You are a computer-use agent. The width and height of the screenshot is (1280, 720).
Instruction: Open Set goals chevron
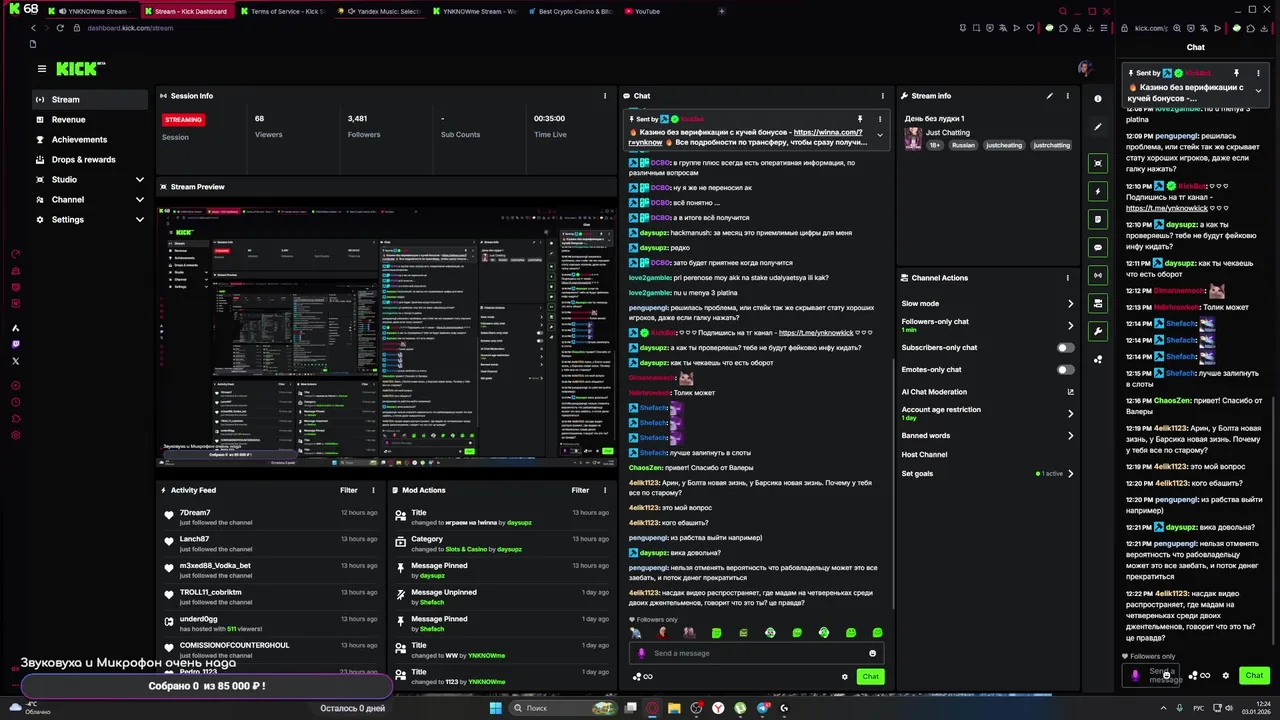tap(1070, 474)
